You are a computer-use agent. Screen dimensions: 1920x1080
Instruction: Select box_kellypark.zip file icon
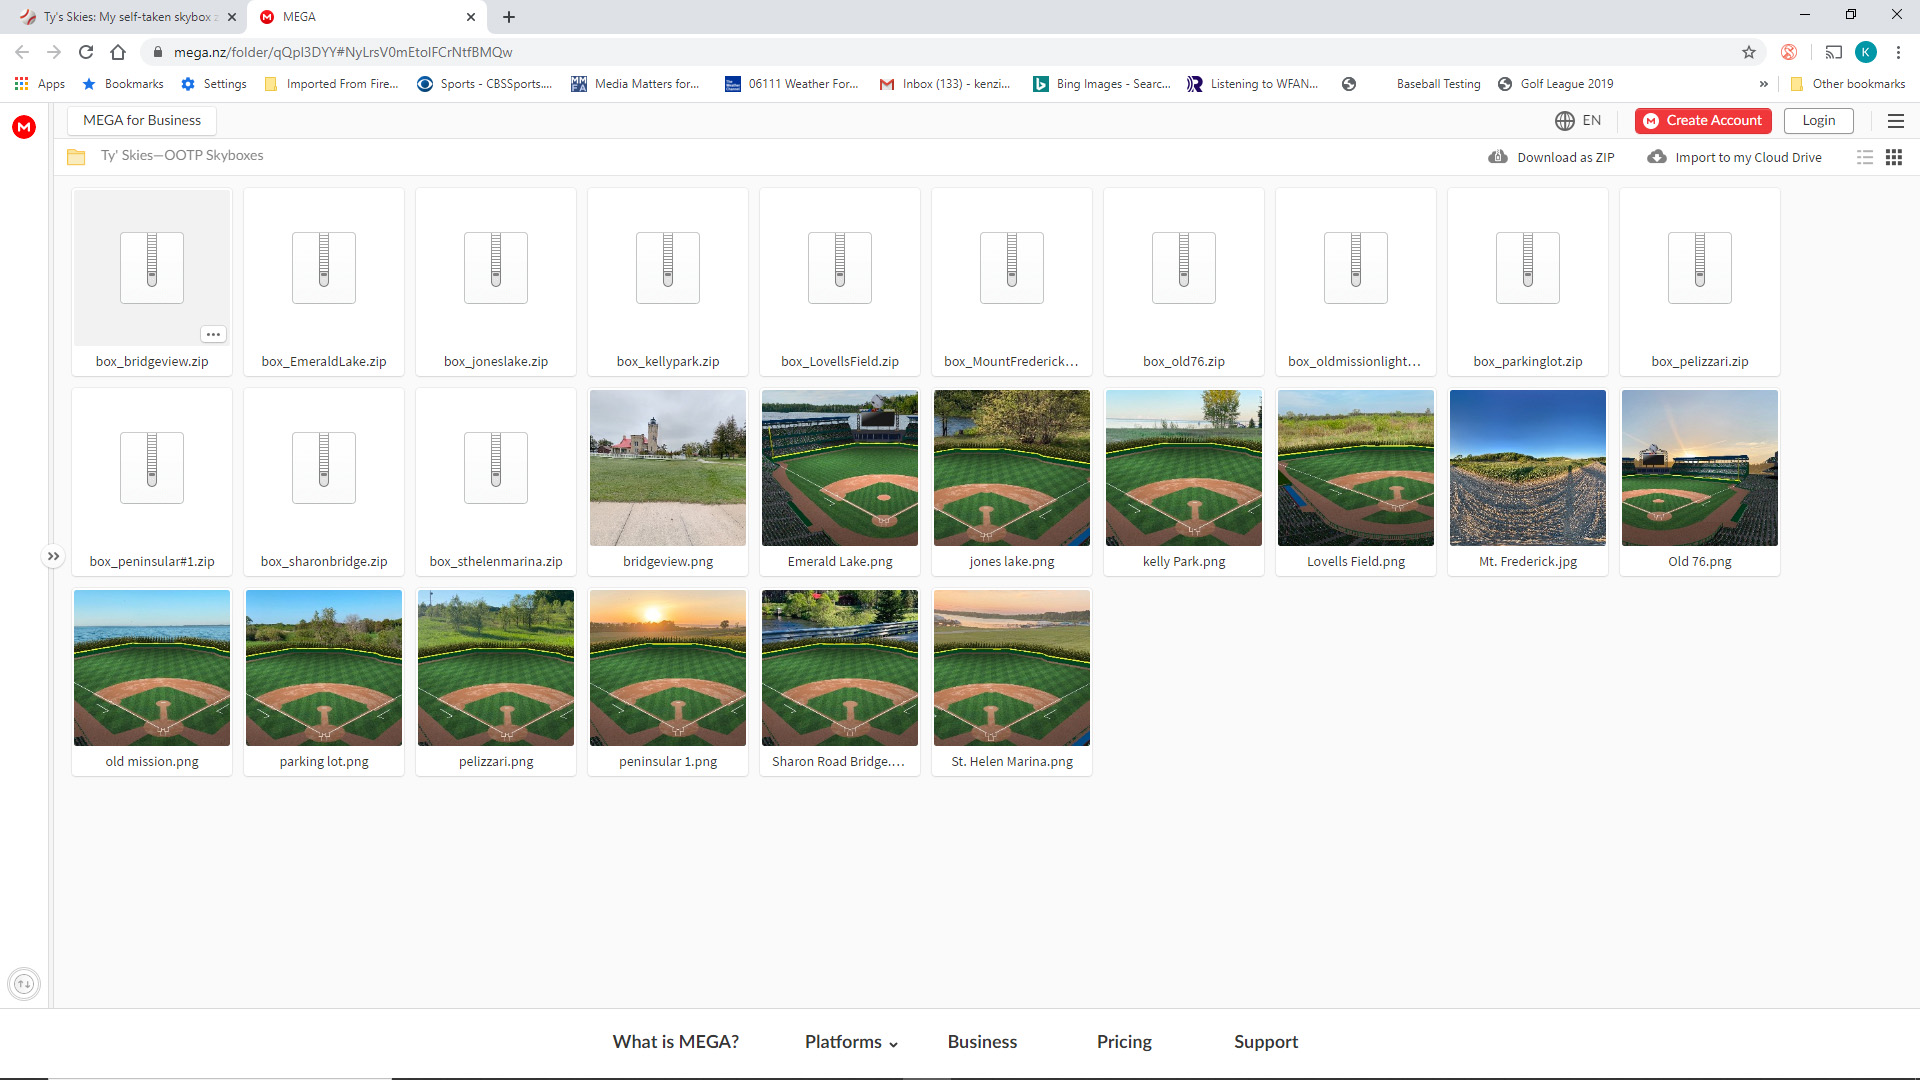click(668, 268)
